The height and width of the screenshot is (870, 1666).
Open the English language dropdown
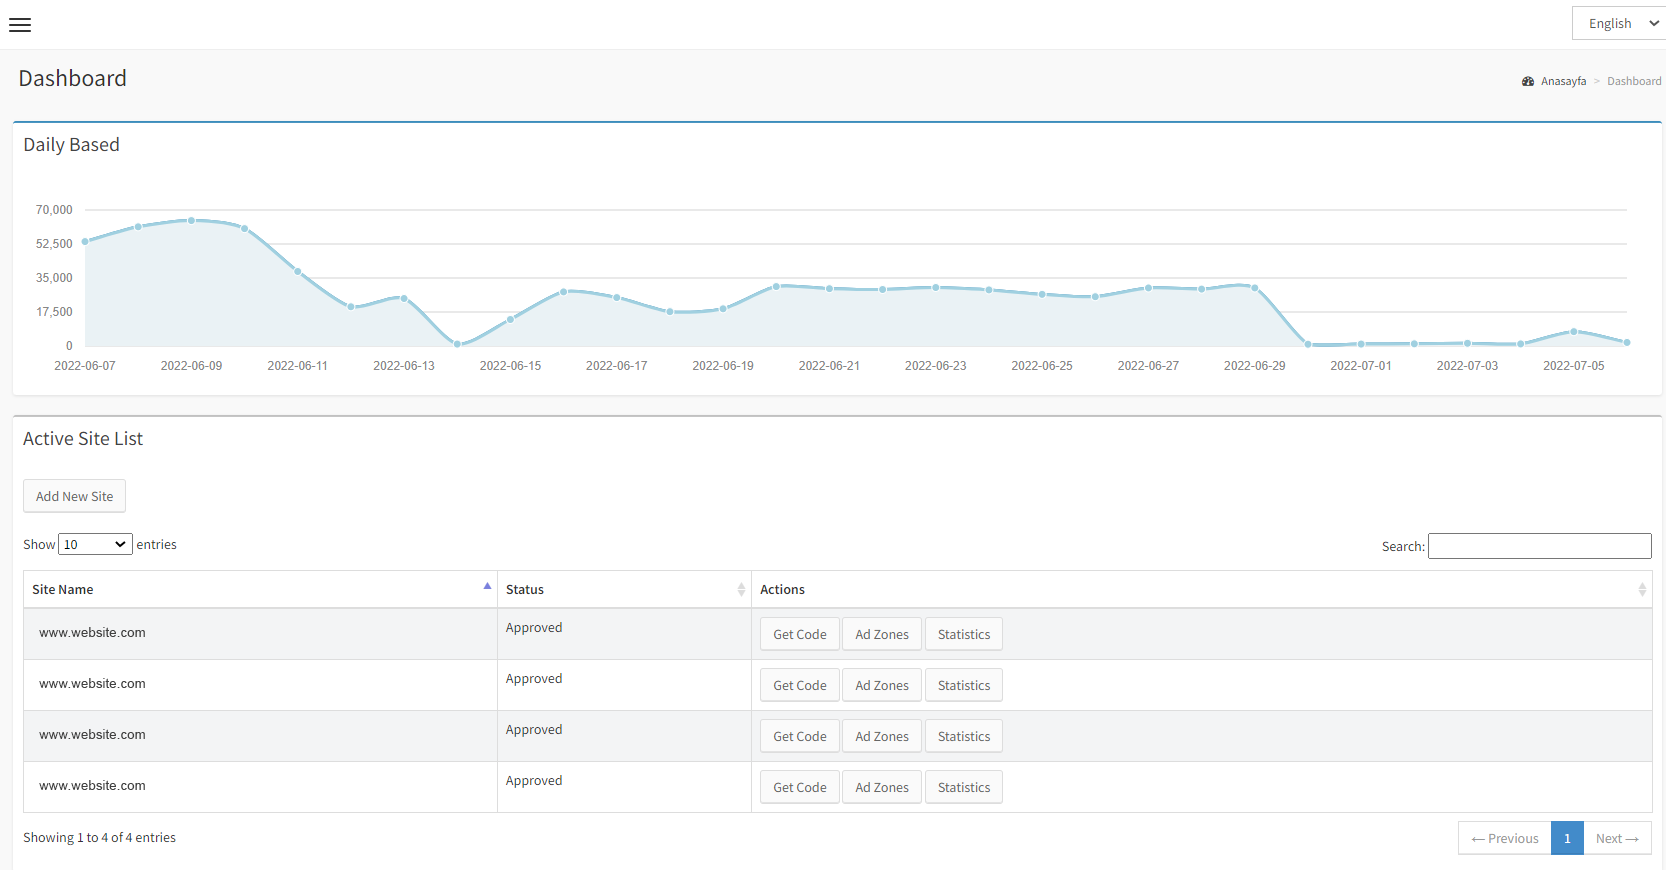point(1618,23)
